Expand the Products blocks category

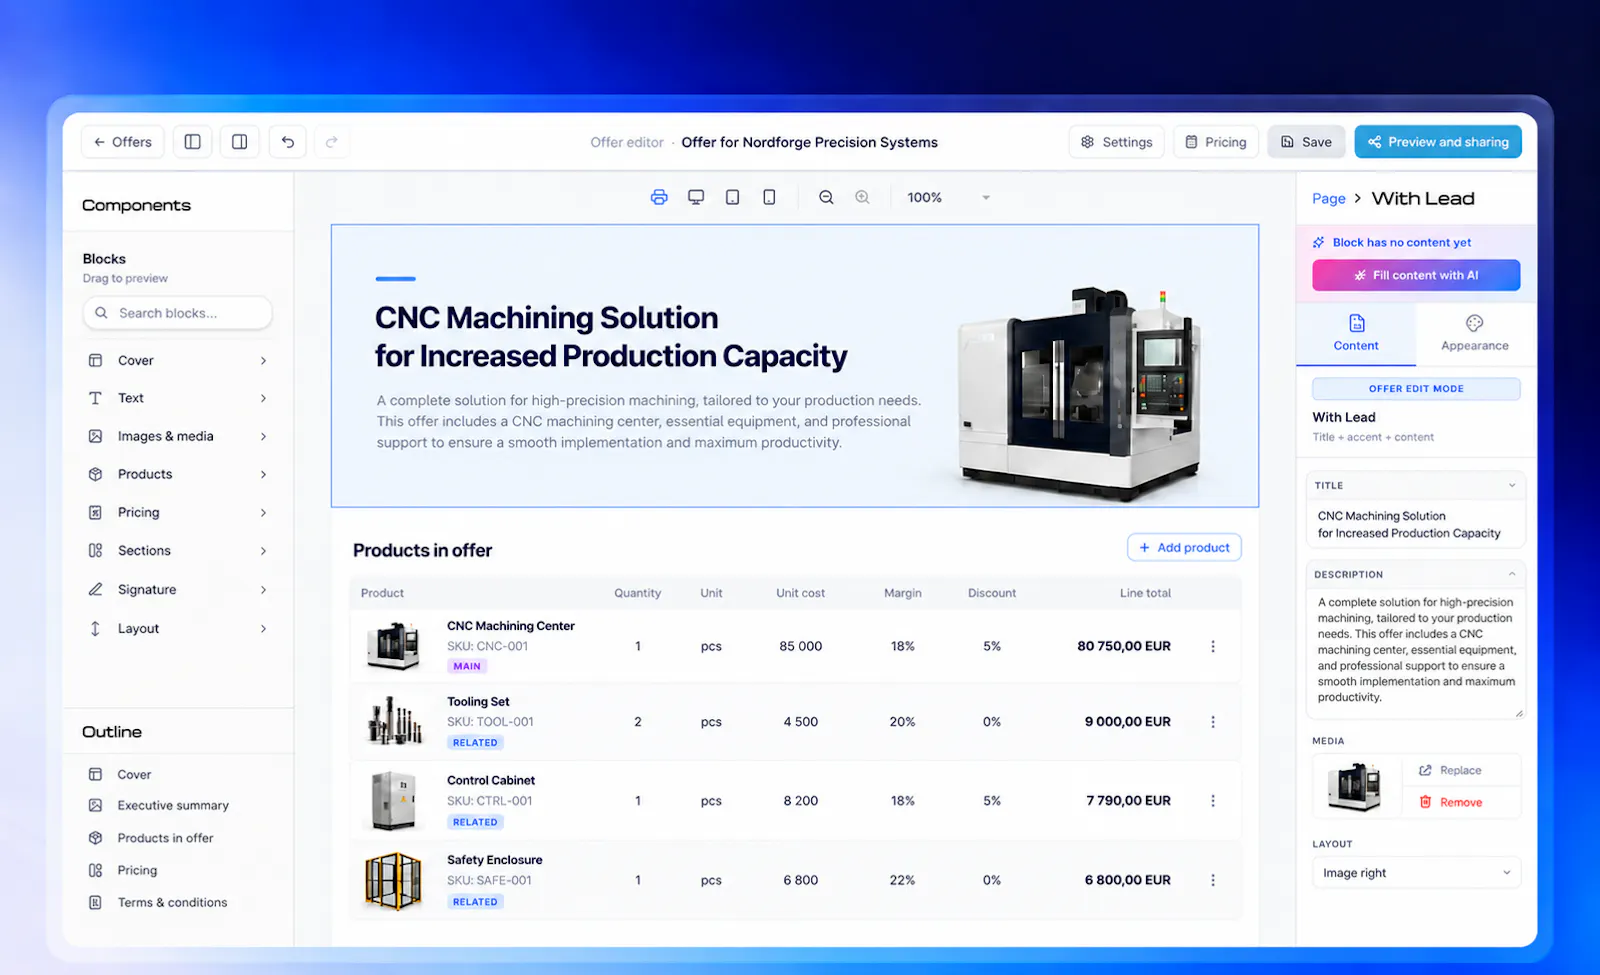(178, 474)
